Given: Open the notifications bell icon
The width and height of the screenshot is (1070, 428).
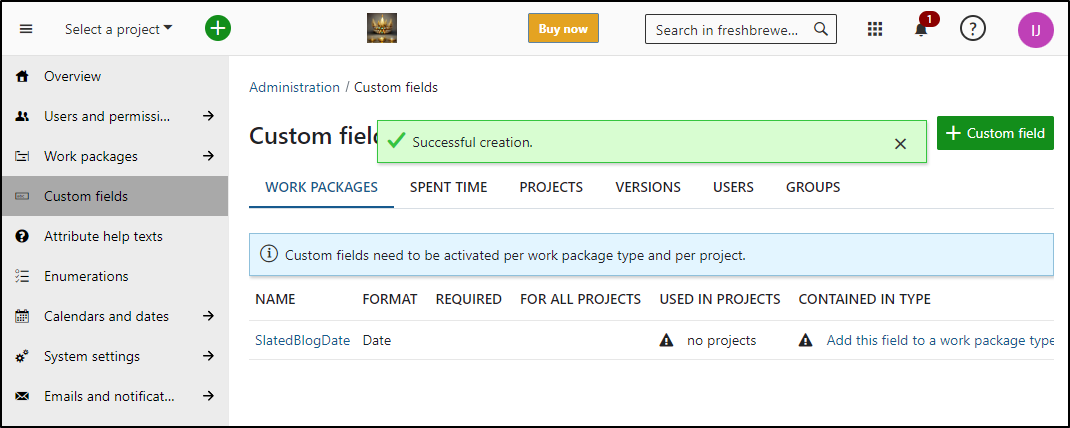Looking at the screenshot, I should coord(921,29).
